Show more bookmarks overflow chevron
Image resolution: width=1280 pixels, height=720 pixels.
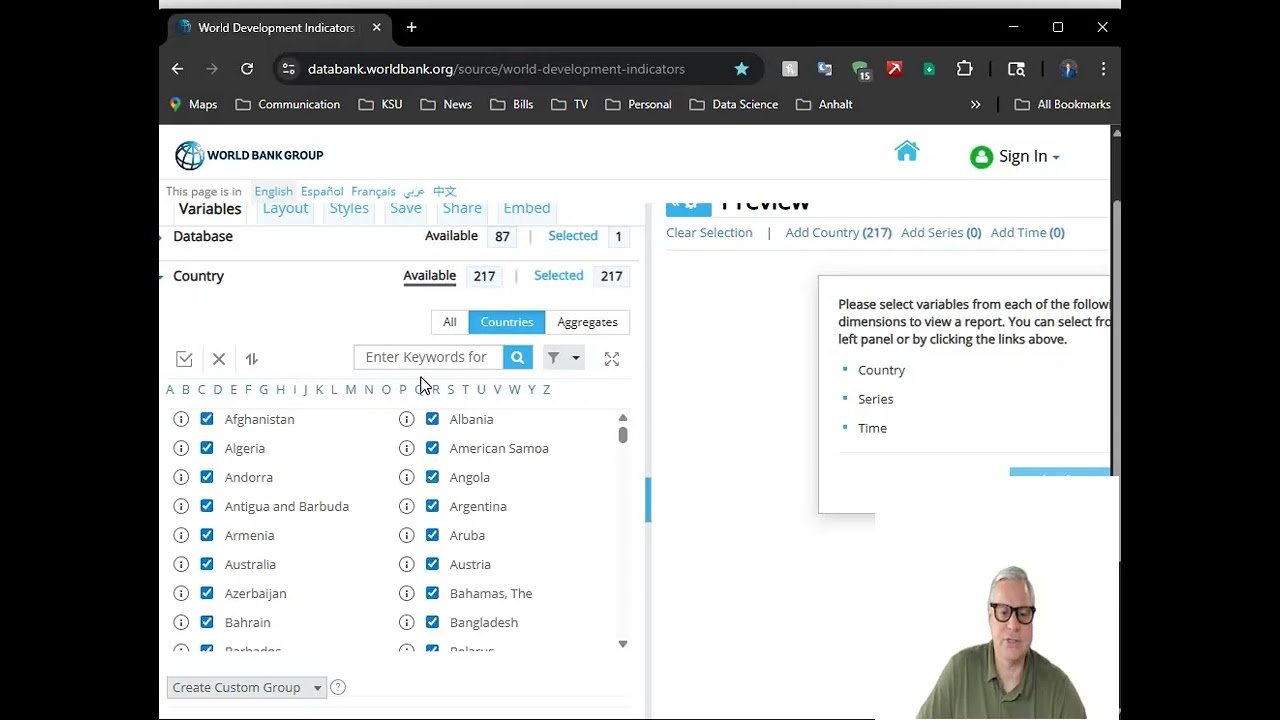975,104
